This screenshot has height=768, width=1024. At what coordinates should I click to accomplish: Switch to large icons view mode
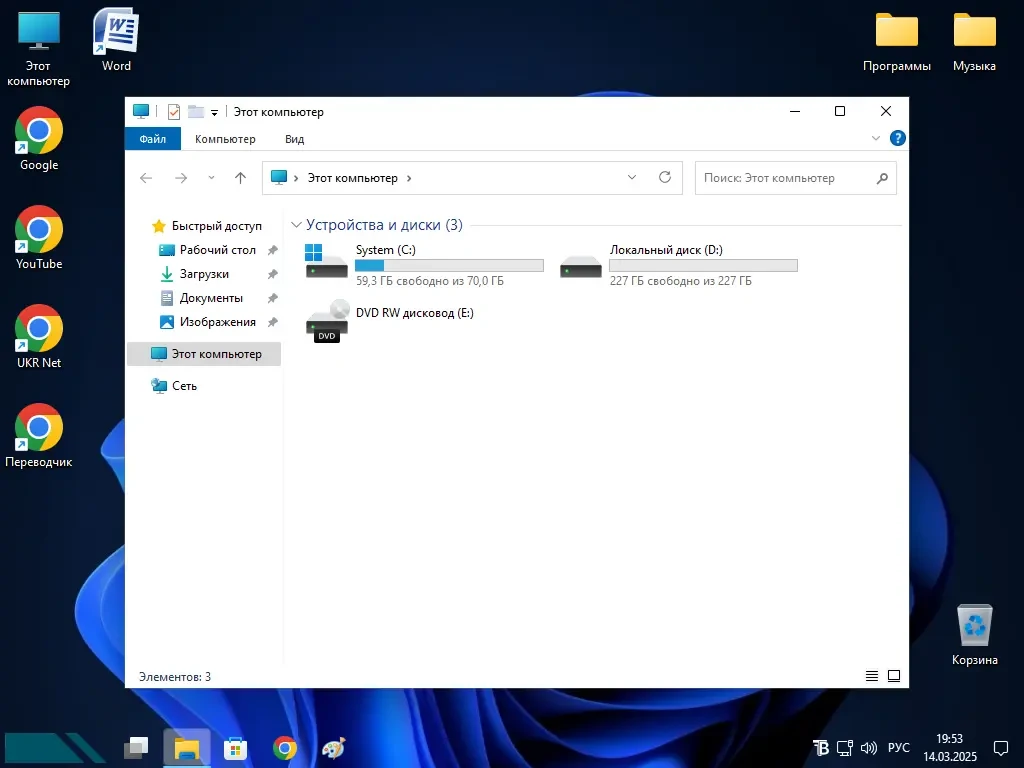coord(894,677)
